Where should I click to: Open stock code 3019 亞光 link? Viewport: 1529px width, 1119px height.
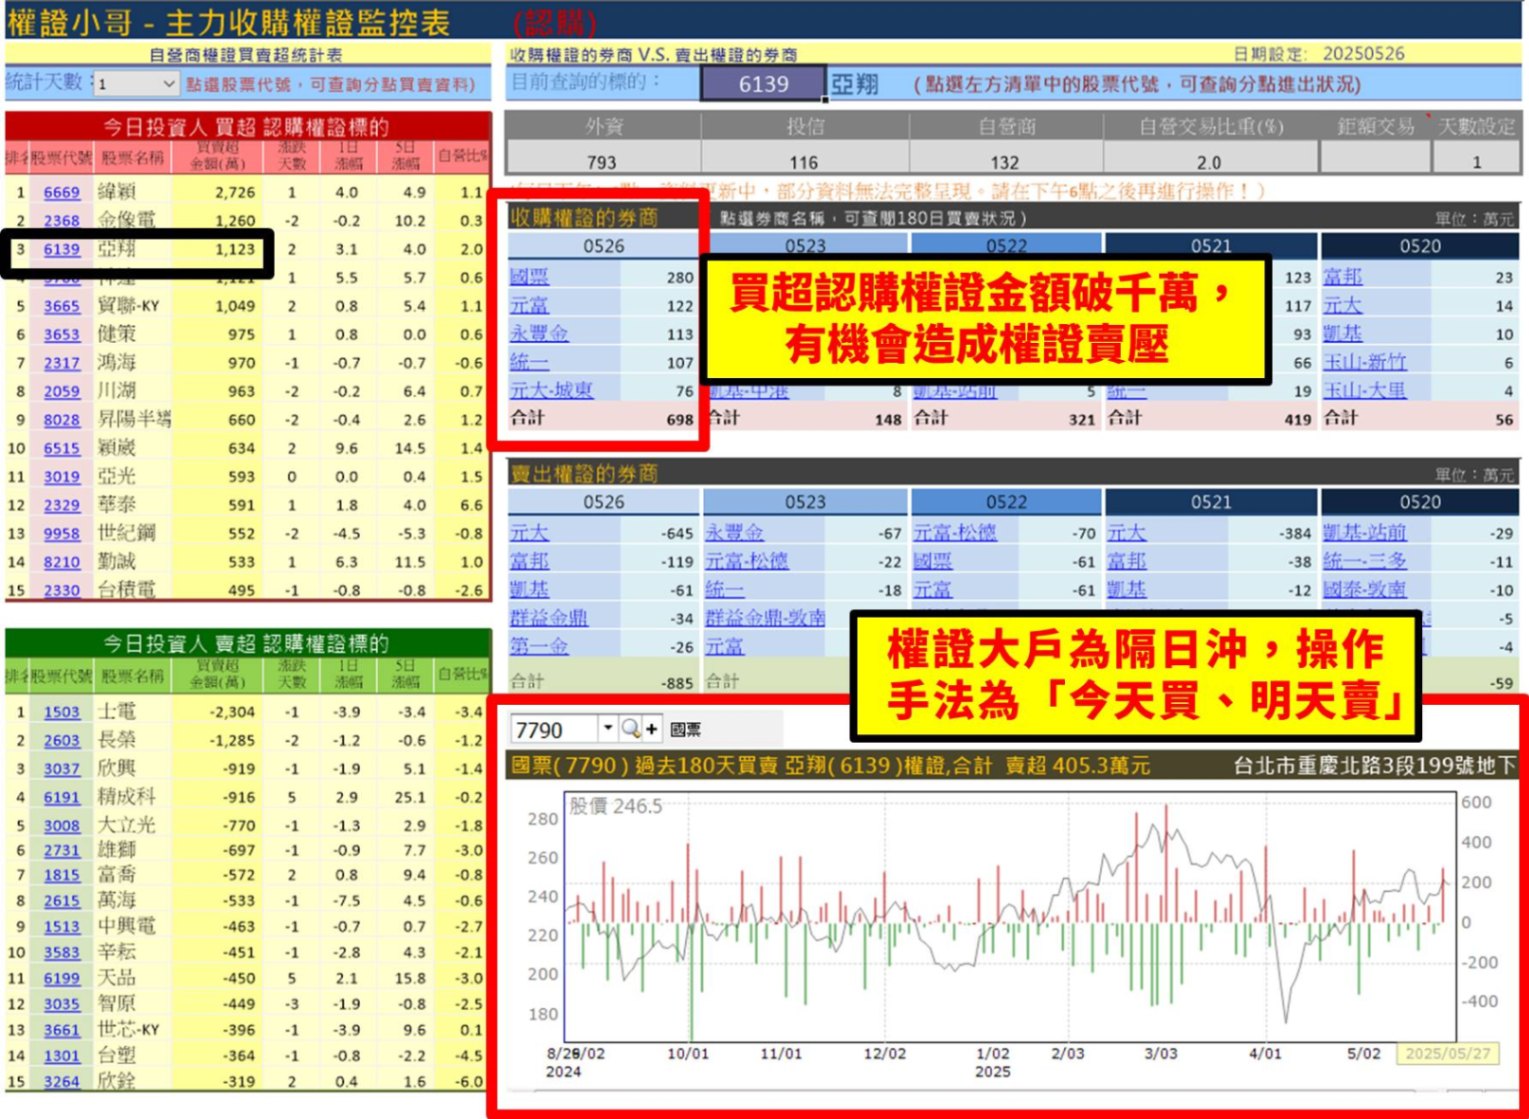61,477
